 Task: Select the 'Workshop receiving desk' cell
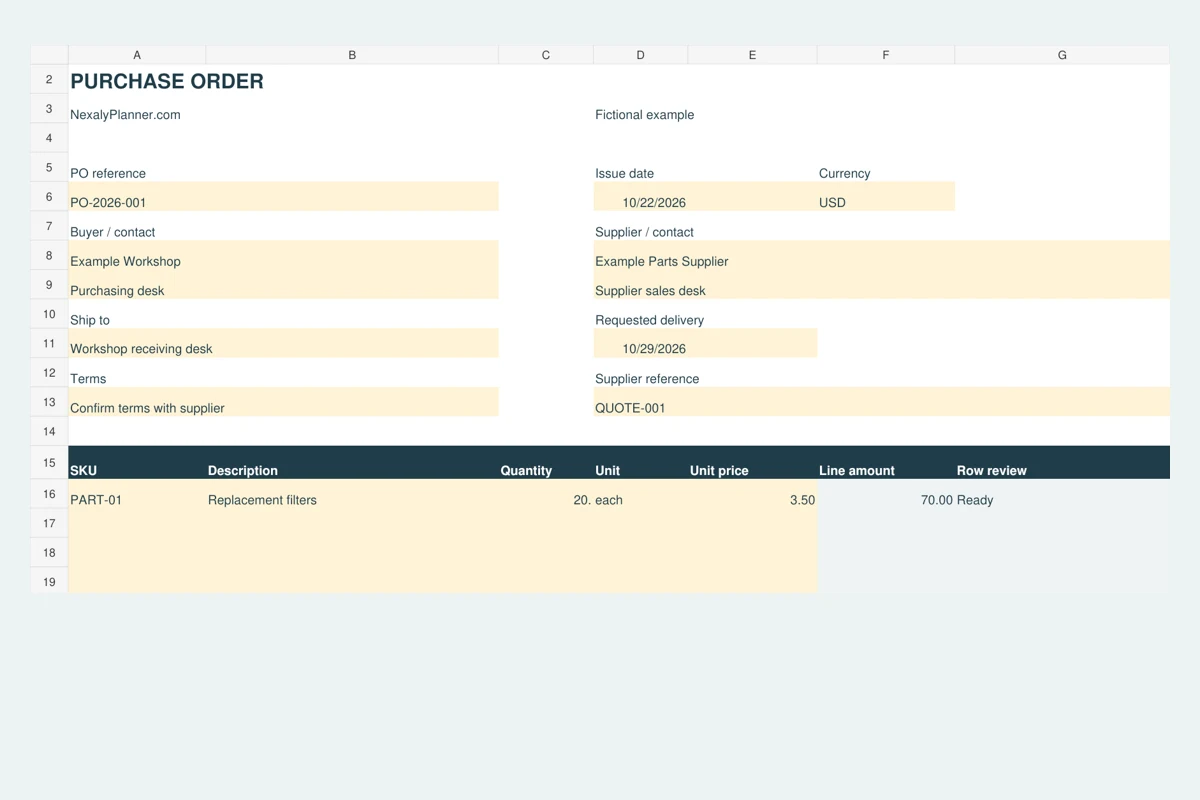coord(283,343)
